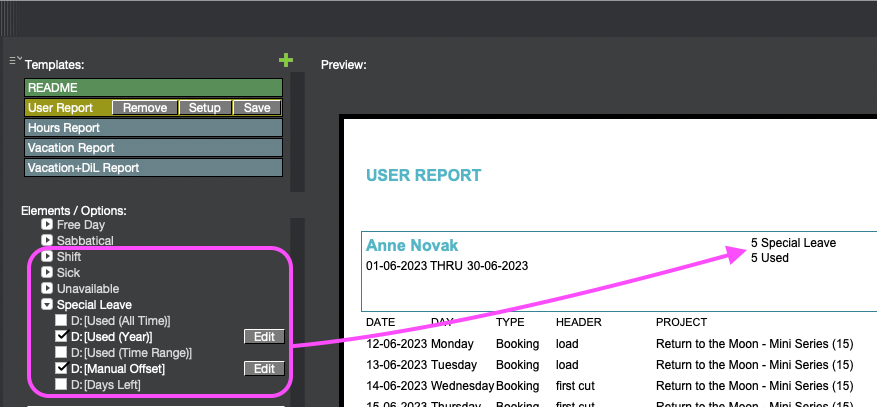Click the Monday cell

coord(452,344)
